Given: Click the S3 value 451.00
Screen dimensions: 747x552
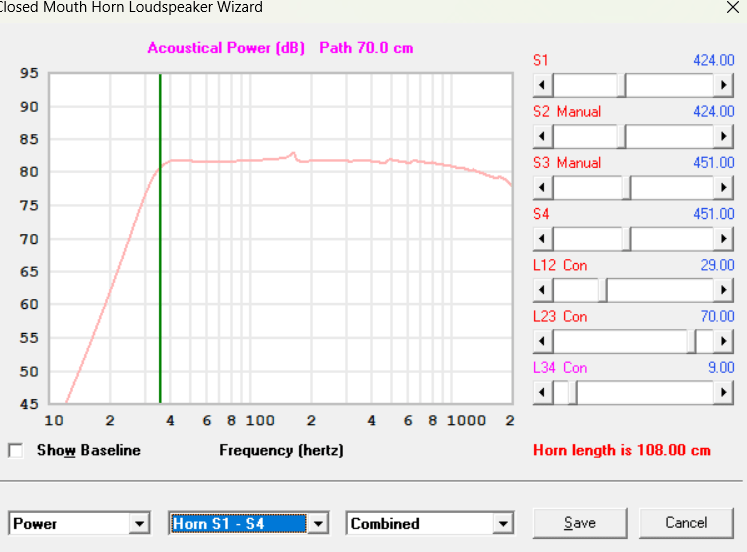Looking at the screenshot, I should (x=714, y=163).
